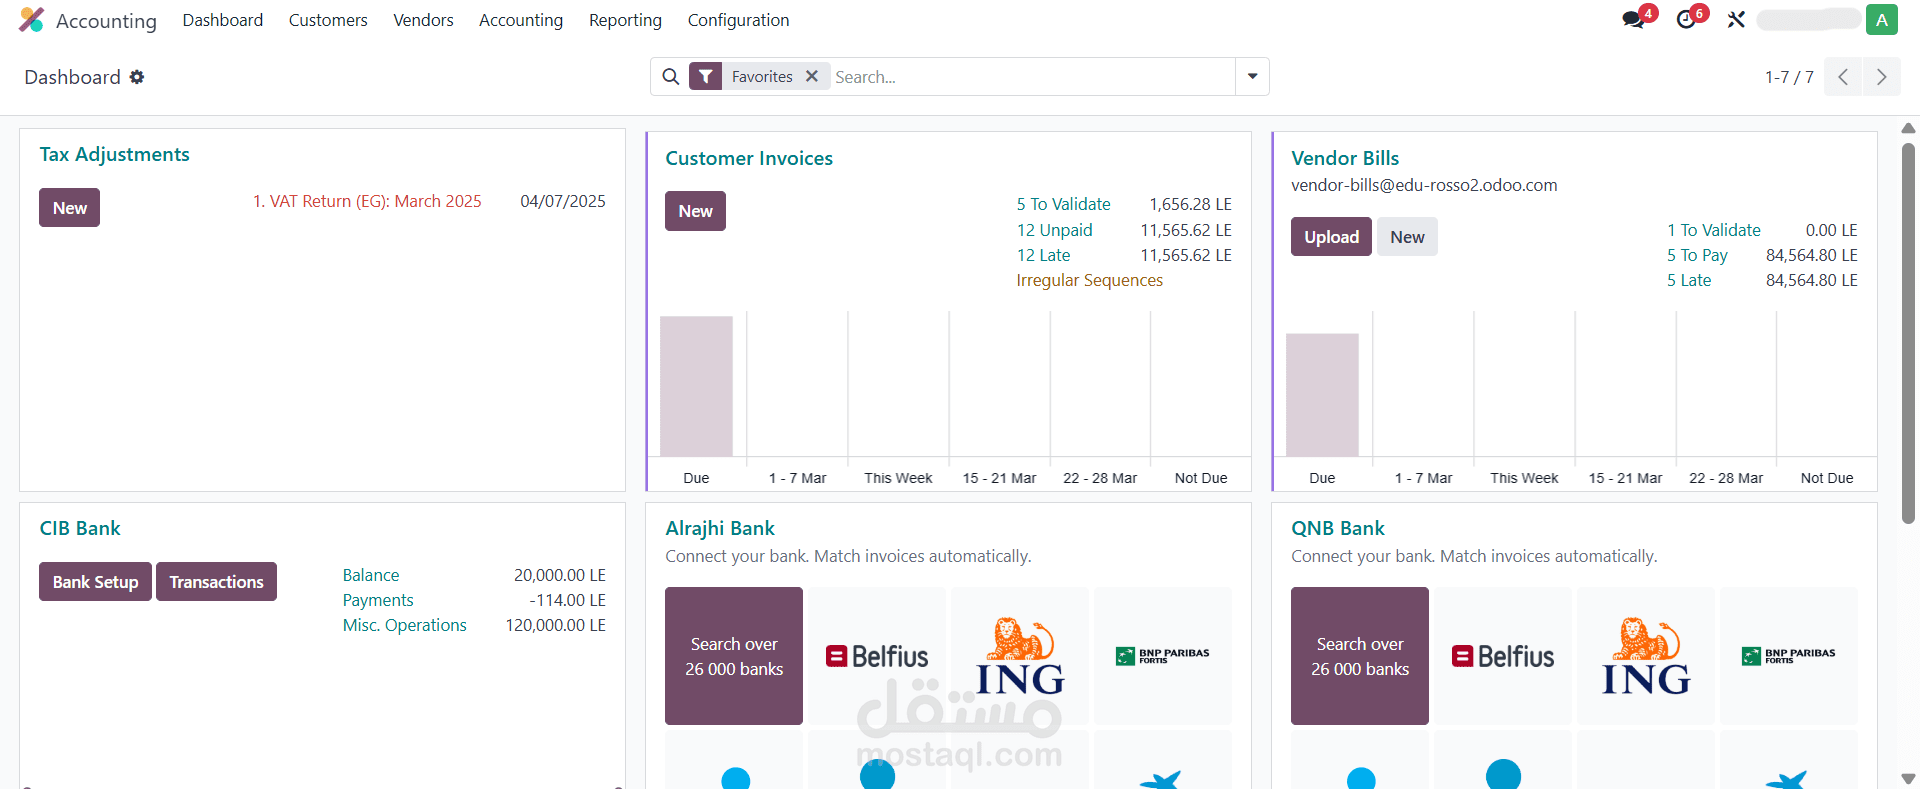Open the Customers menu

pos(328,20)
